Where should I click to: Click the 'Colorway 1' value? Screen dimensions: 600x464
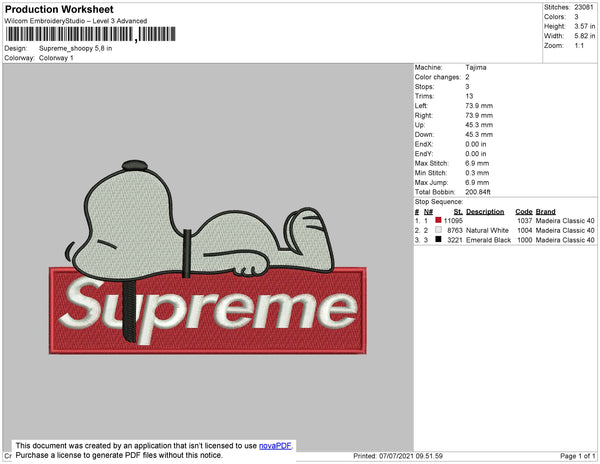56,58
